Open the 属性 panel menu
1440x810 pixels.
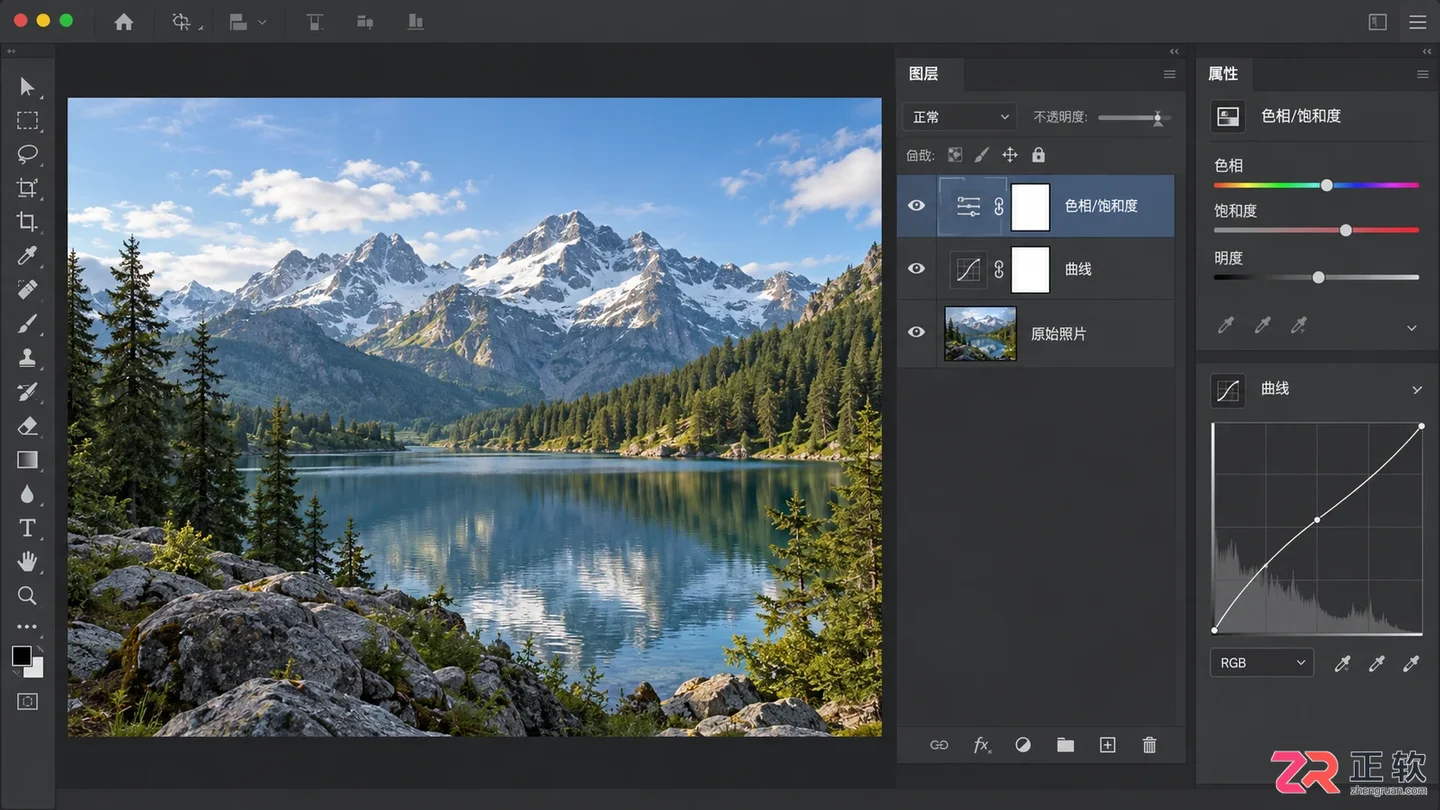[x=1423, y=75]
